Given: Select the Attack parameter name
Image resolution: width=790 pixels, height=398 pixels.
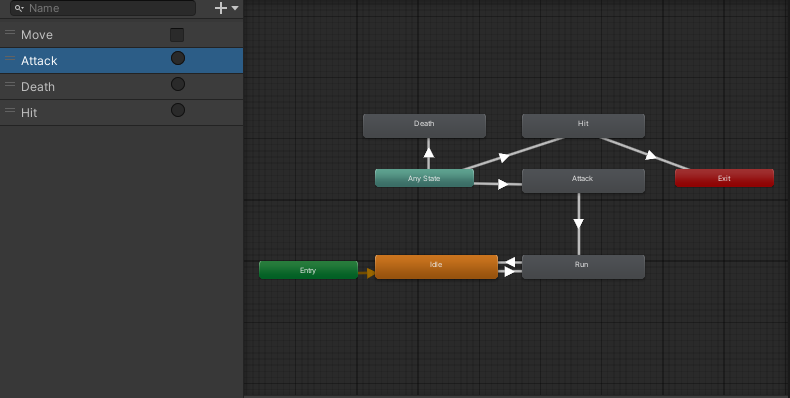Looking at the screenshot, I should 39,61.
